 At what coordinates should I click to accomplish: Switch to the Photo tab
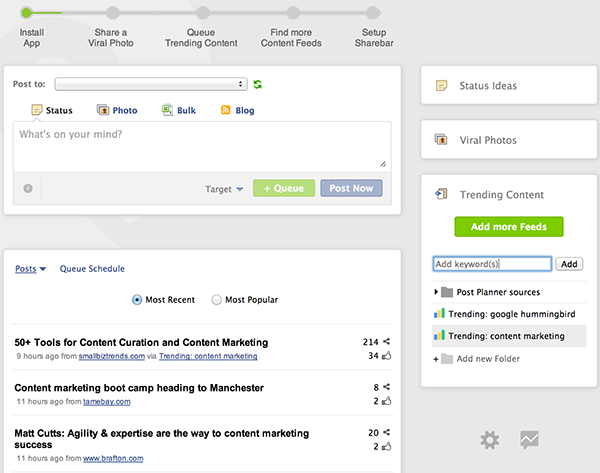point(117,110)
